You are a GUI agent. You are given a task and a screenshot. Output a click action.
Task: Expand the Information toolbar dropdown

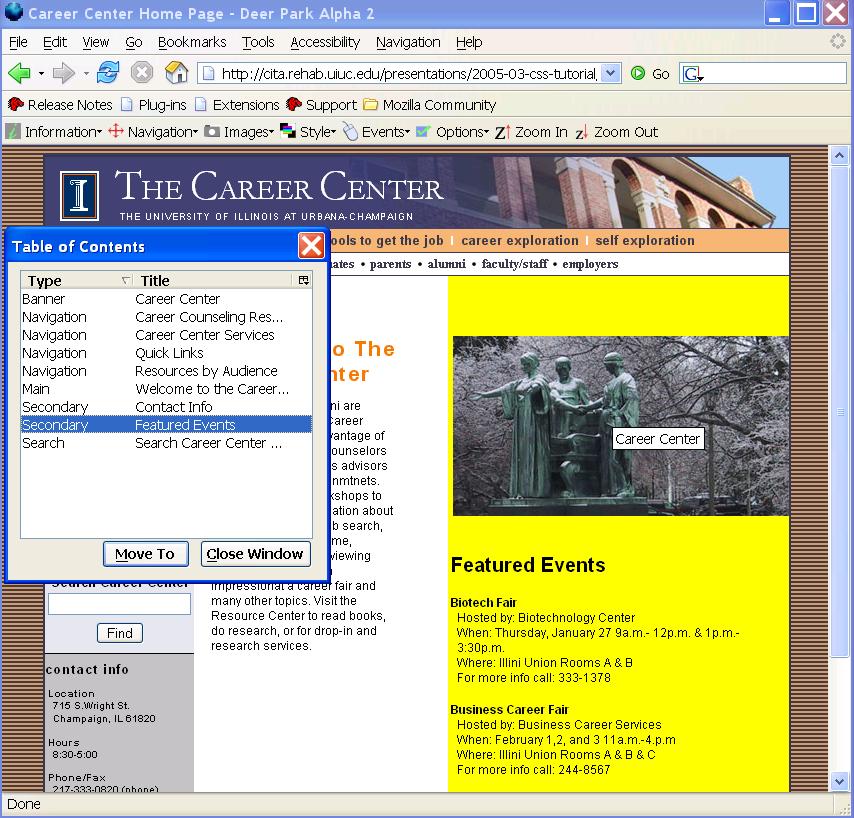click(x=55, y=132)
